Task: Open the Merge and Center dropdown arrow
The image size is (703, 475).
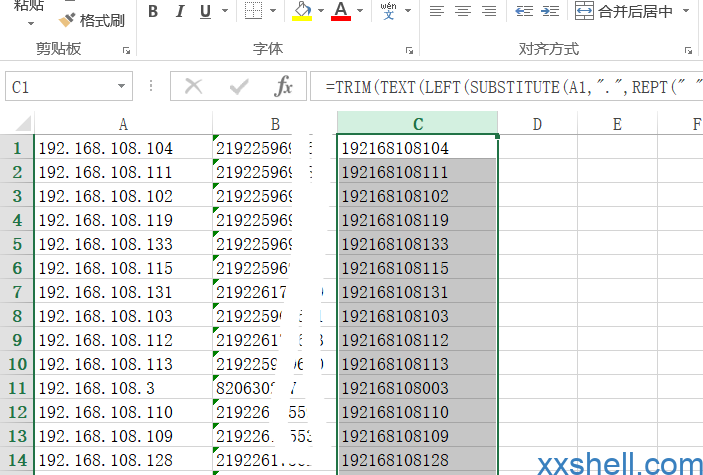Action: click(686, 12)
